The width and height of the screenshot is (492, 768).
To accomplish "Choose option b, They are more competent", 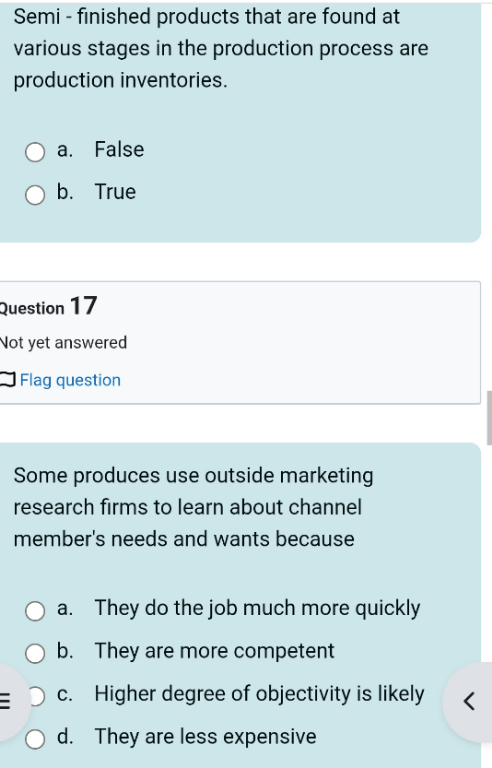I will tap(35, 653).
